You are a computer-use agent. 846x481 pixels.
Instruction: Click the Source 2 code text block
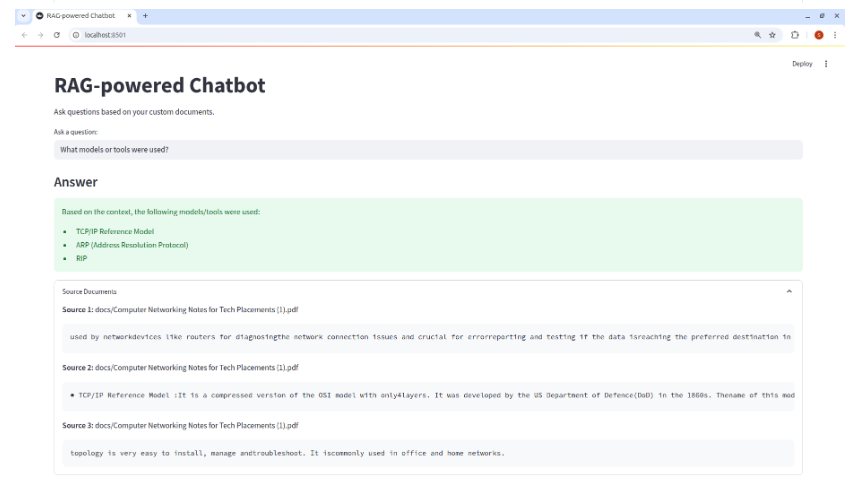[428, 395]
